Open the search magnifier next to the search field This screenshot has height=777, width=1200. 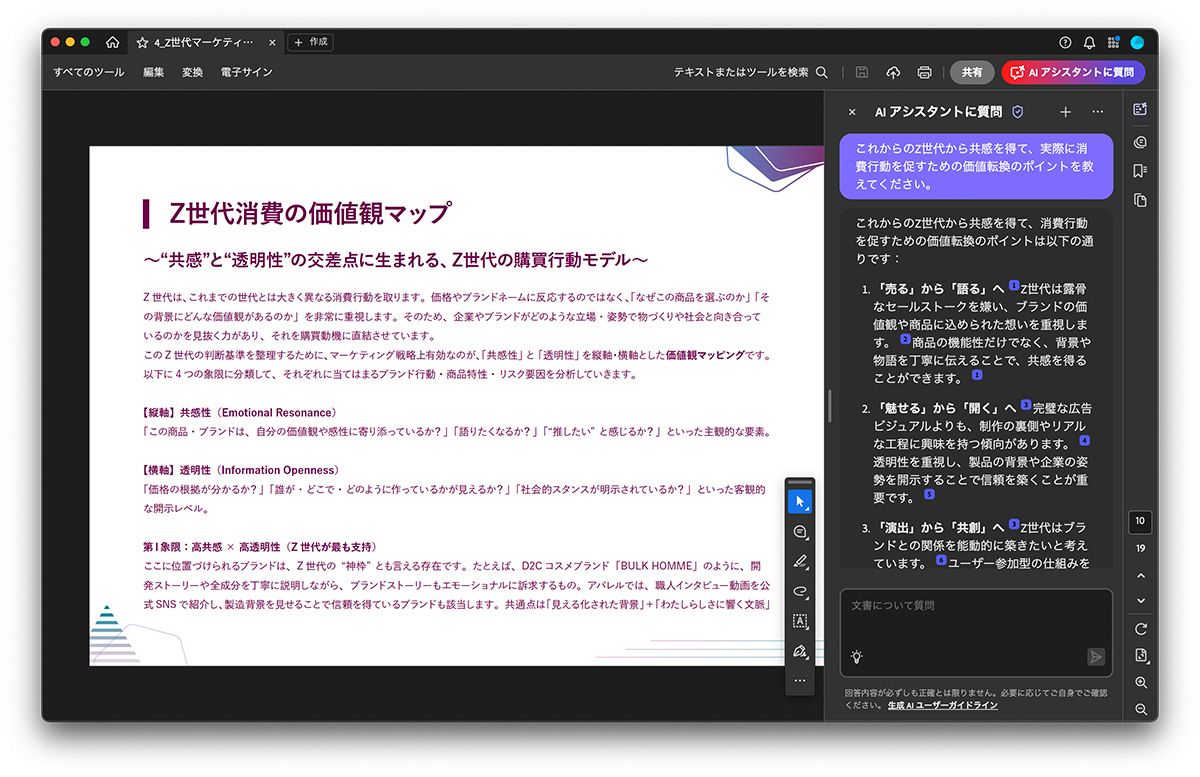[822, 72]
